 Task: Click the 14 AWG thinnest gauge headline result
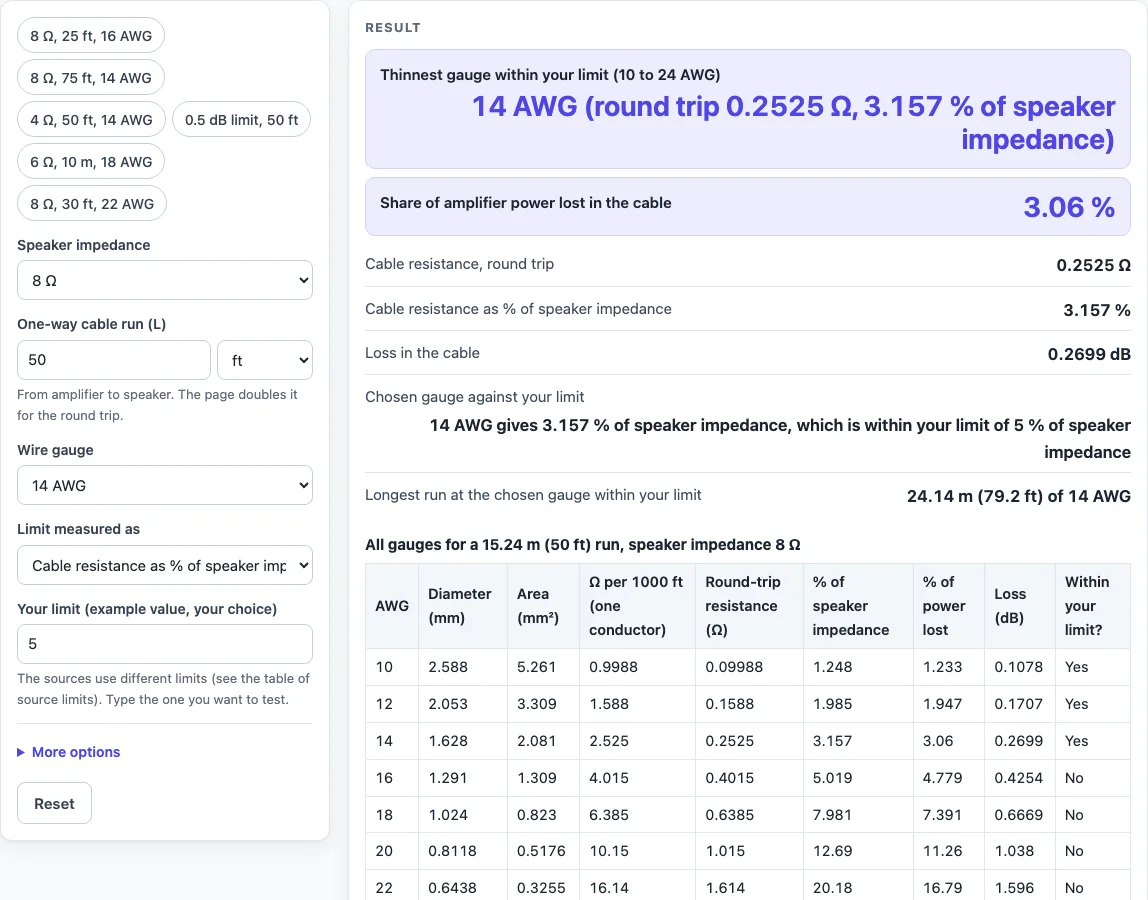793,123
